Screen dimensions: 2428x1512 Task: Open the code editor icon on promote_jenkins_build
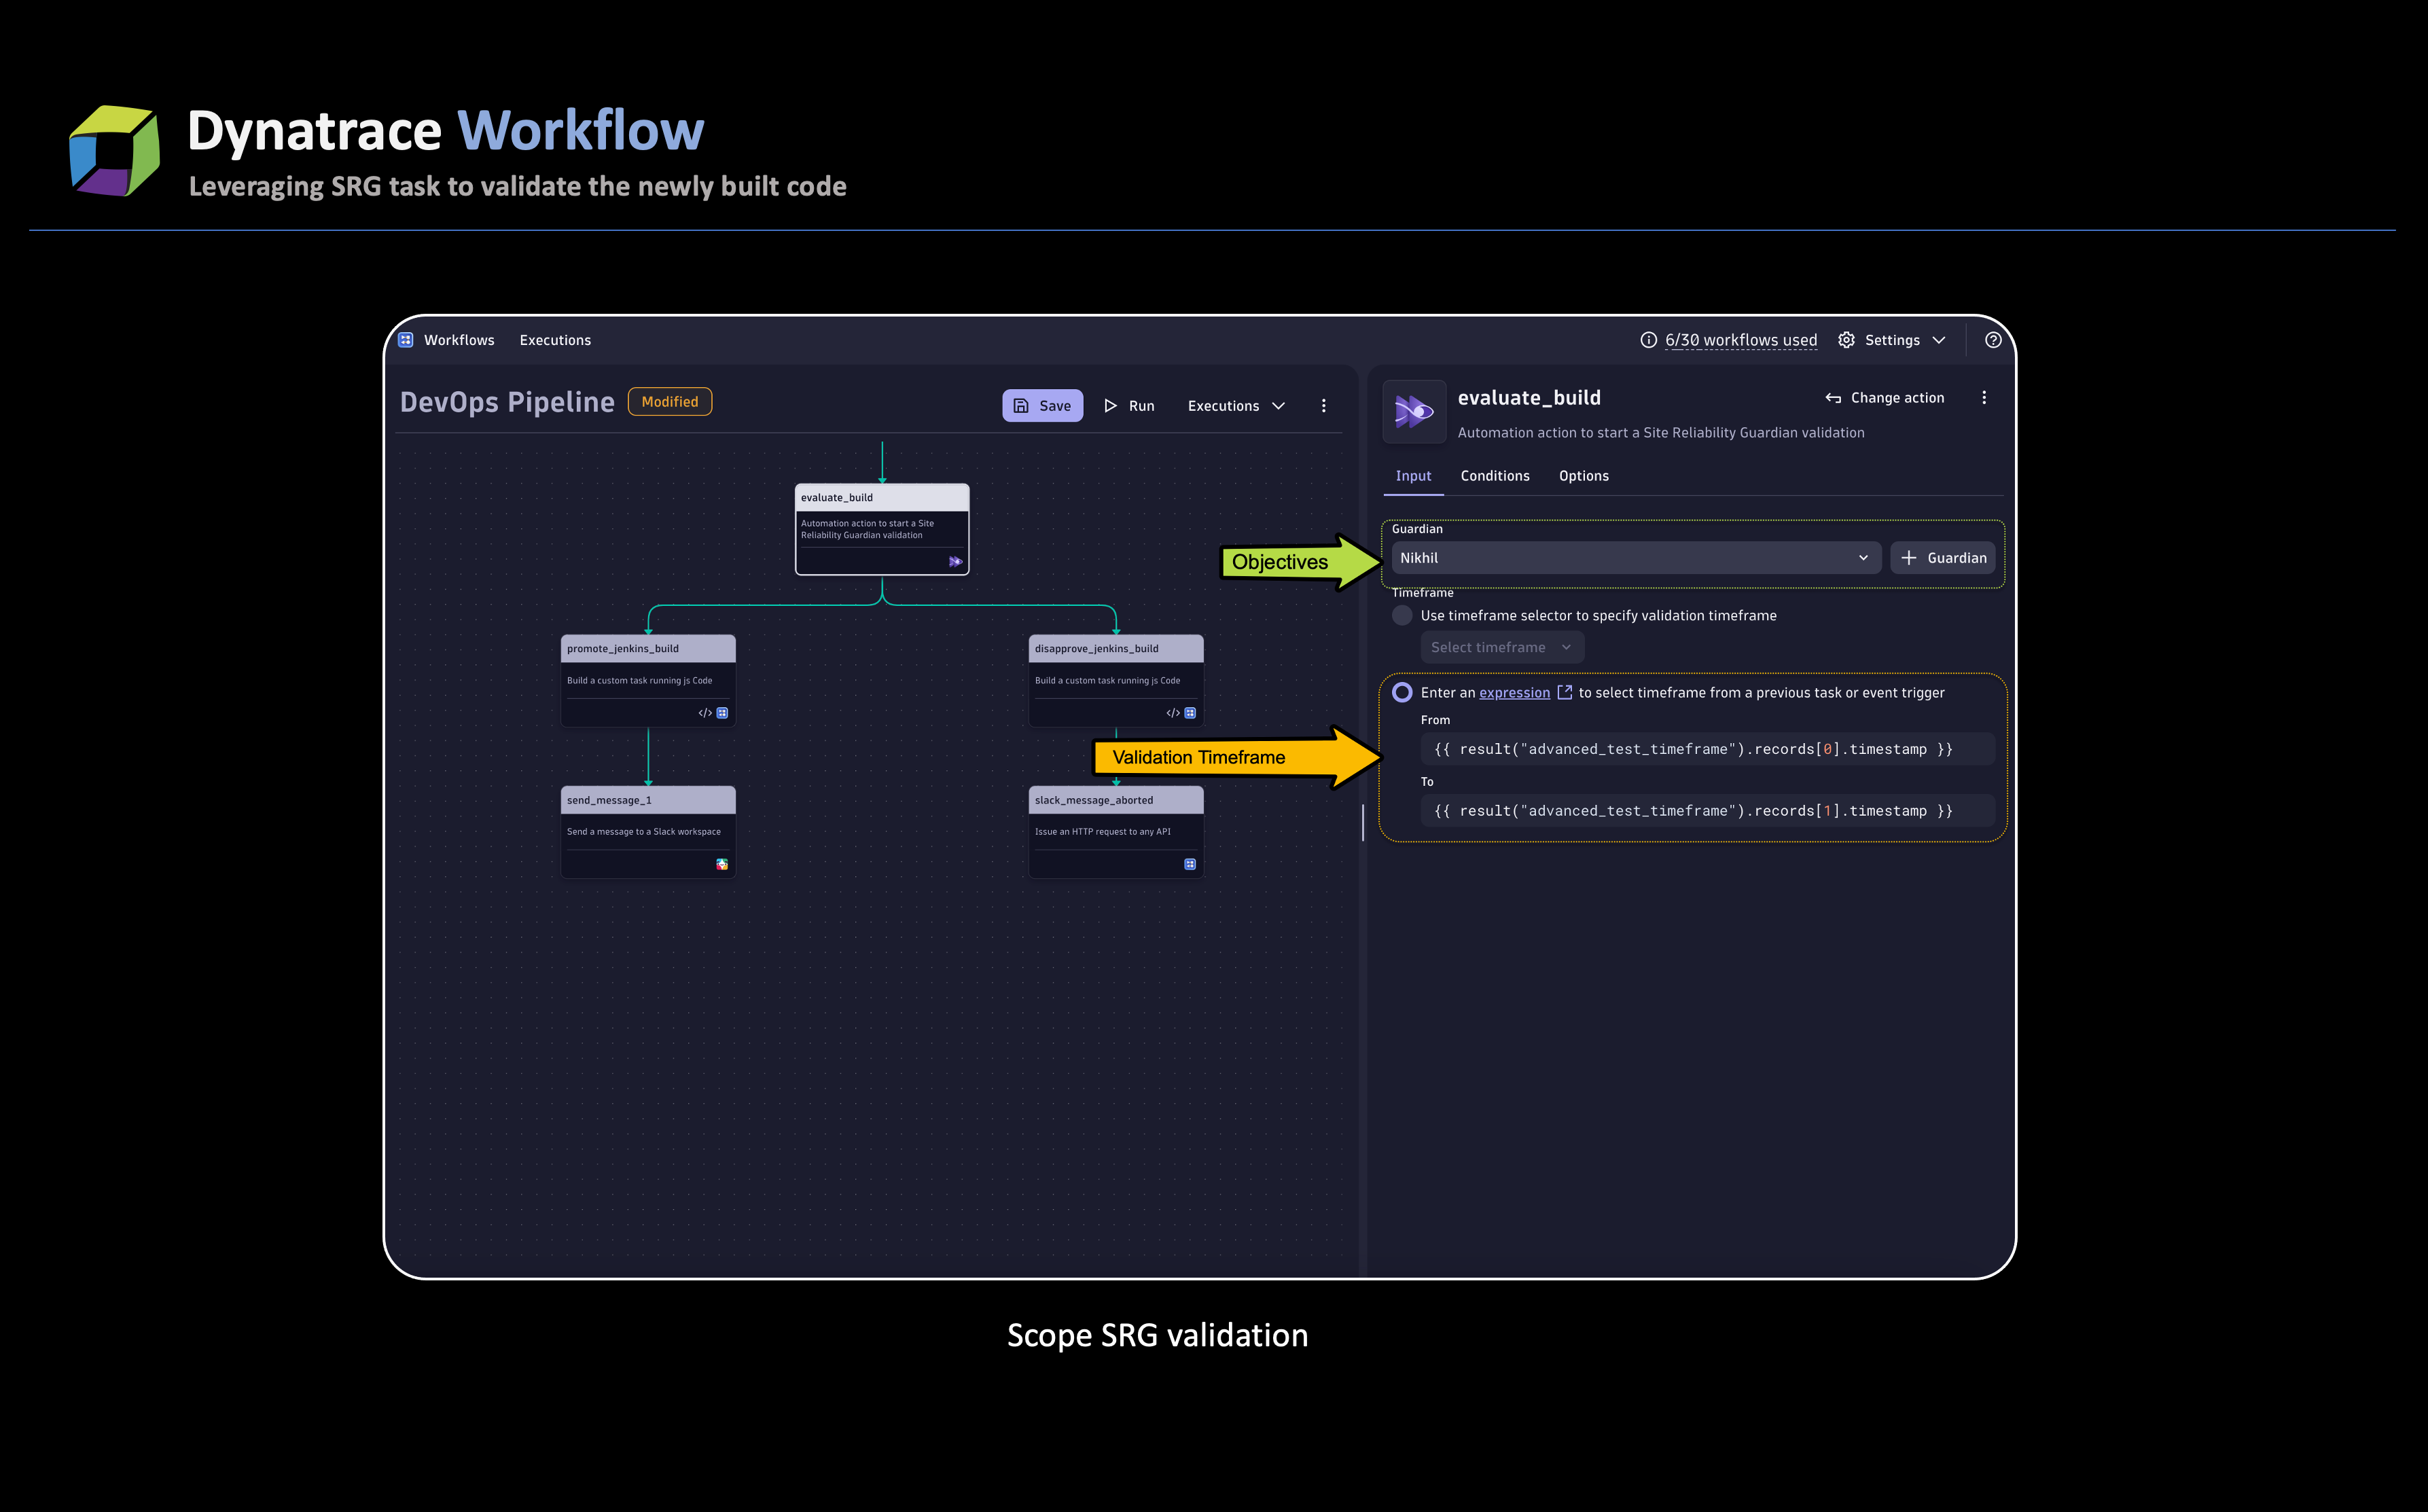[x=705, y=712]
